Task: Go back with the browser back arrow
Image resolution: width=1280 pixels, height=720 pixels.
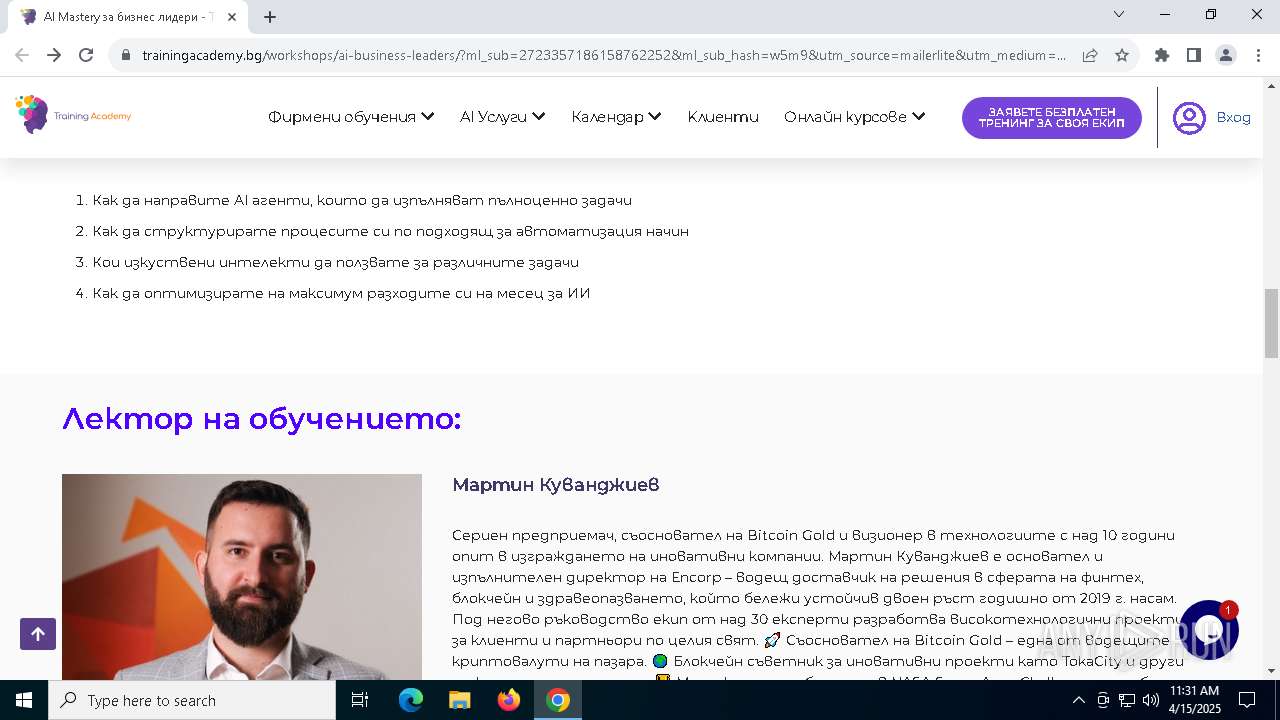Action: point(22,56)
